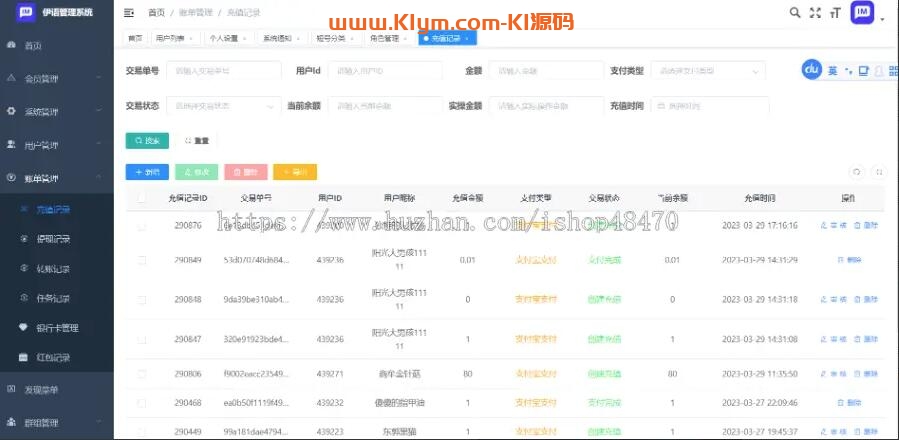Open 提现记录 via its sidebar icon
This screenshot has height=440, width=899.
click(24, 238)
